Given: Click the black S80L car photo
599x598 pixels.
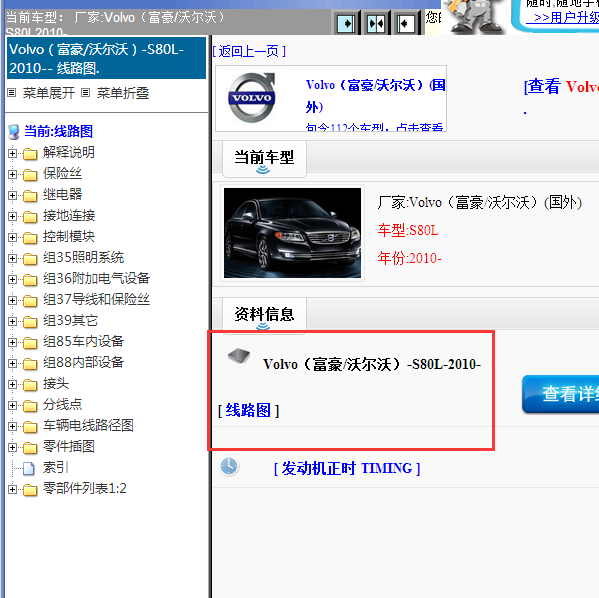Looking at the screenshot, I should pos(292,233).
